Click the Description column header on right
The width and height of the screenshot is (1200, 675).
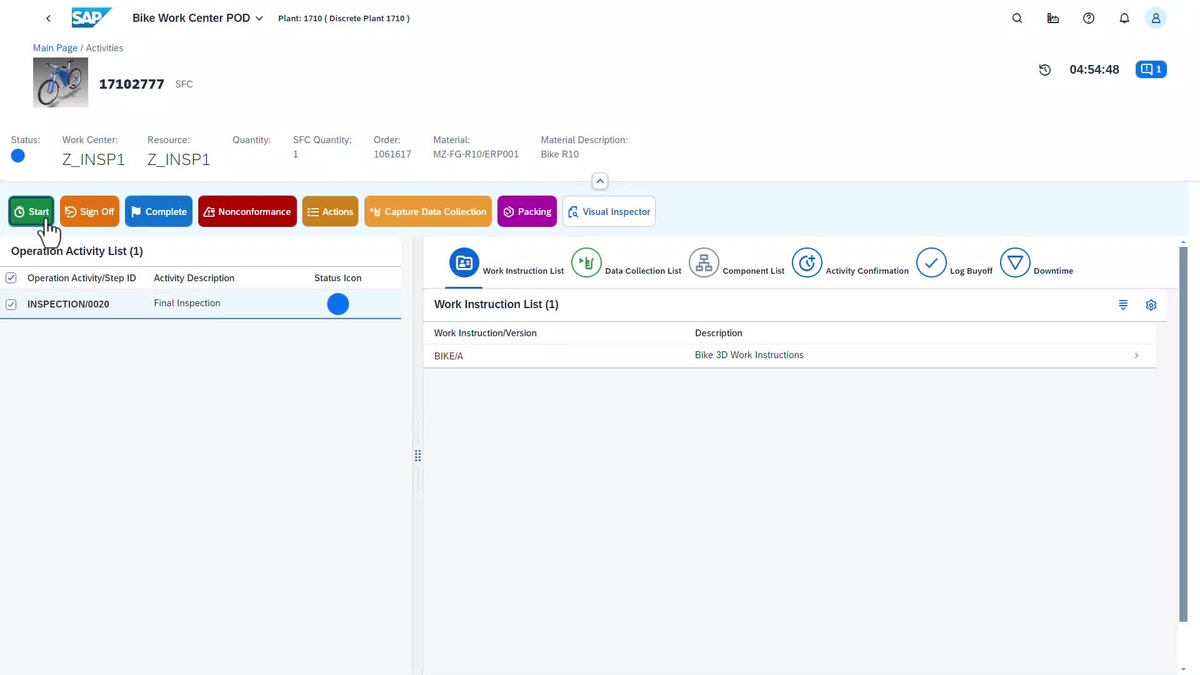[719, 333]
